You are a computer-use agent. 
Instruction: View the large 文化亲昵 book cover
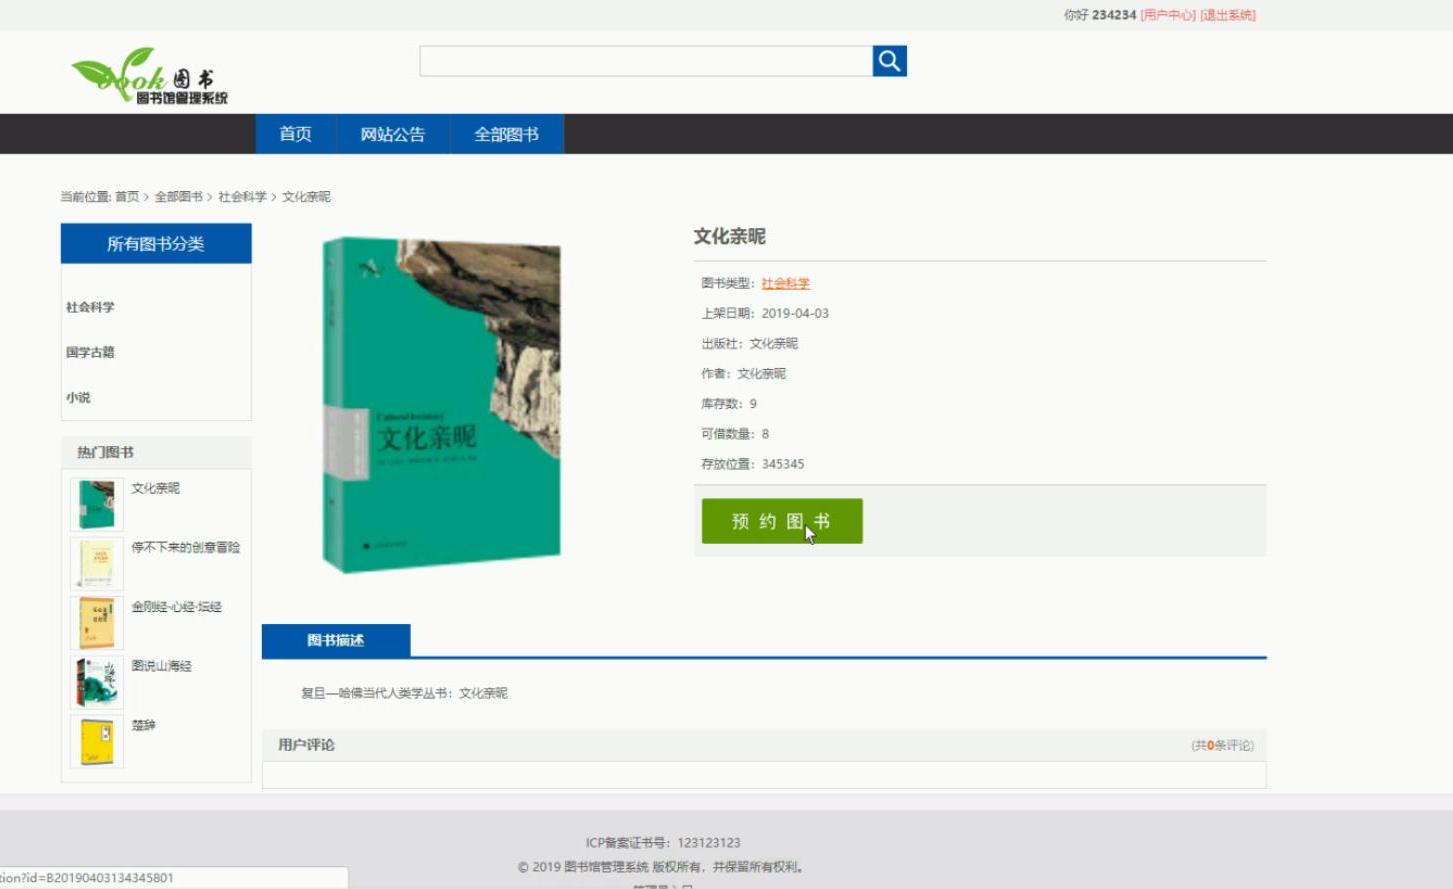pos(440,400)
